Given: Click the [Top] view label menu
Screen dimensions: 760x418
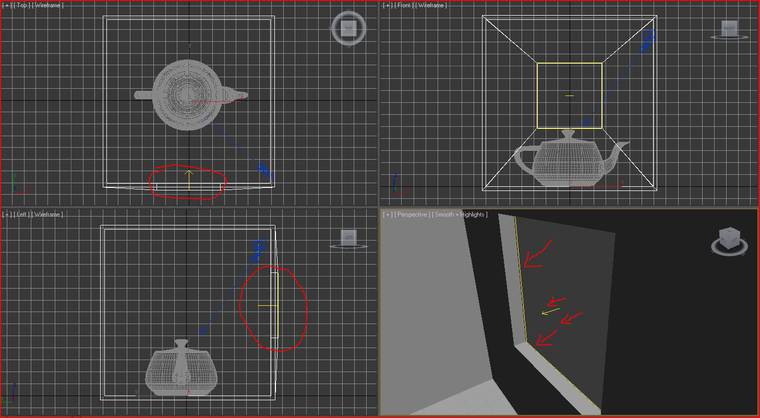Looking at the screenshot, I should tap(21, 5).
